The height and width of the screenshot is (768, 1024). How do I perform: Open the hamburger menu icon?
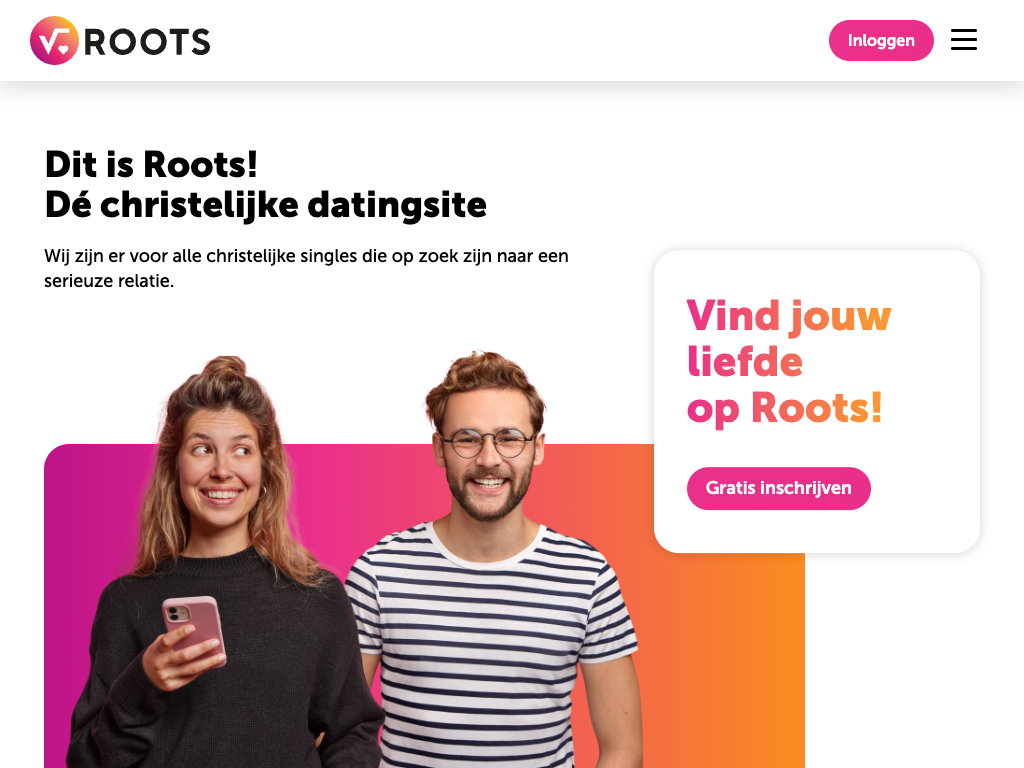coord(963,40)
